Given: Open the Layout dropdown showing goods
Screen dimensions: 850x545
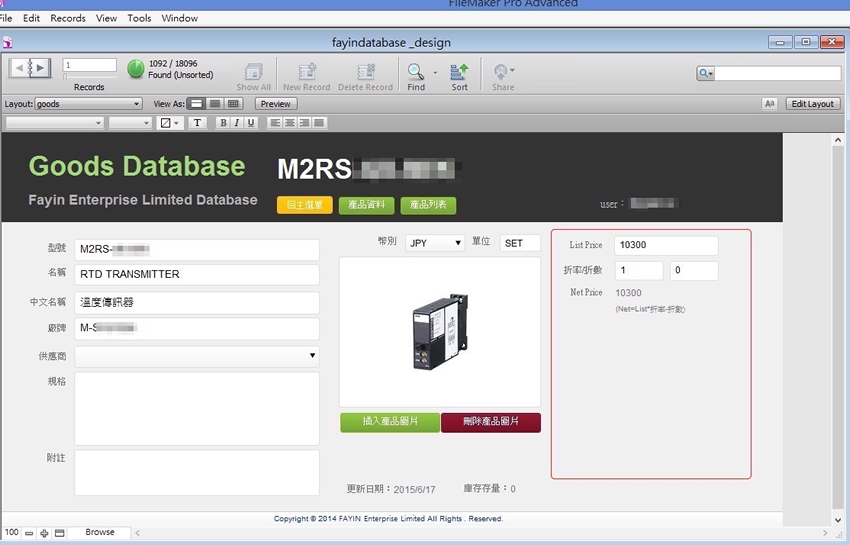Looking at the screenshot, I should click(88, 104).
